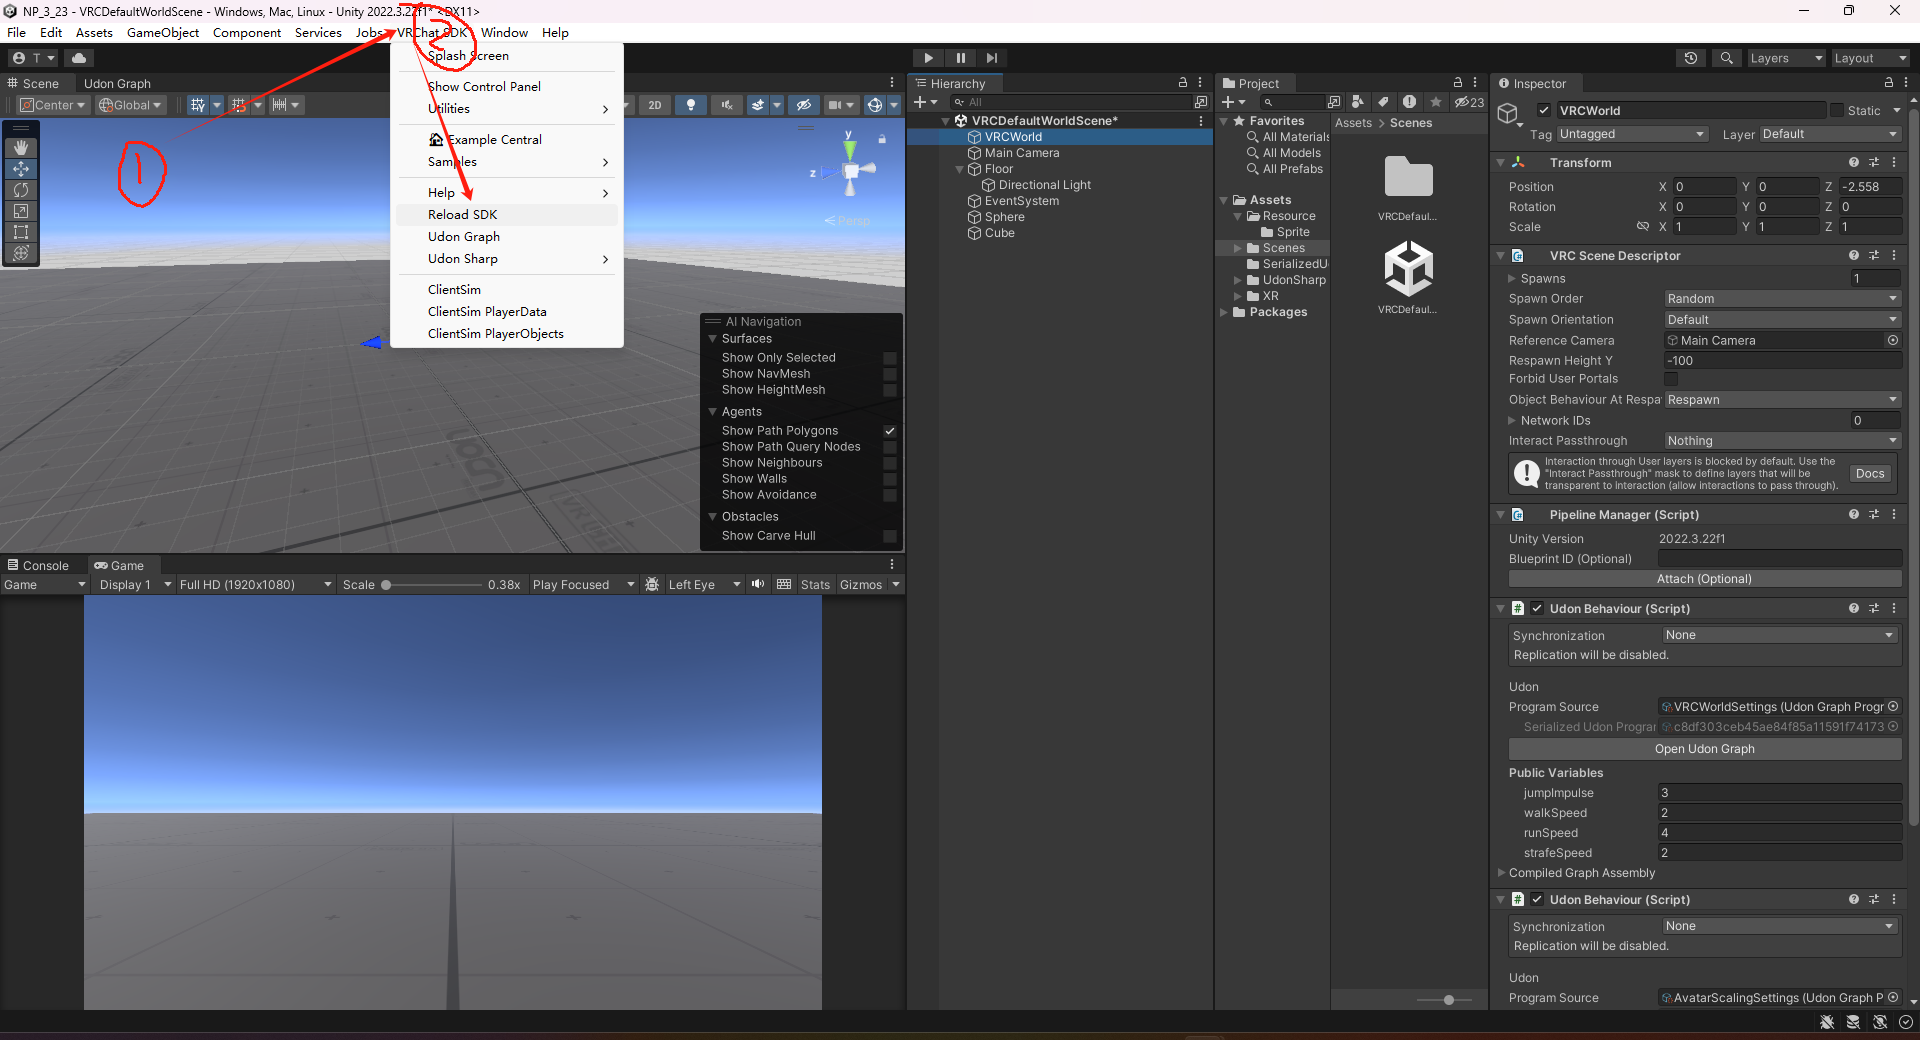
Task: Click the Stats button in Game view
Action: pos(815,585)
